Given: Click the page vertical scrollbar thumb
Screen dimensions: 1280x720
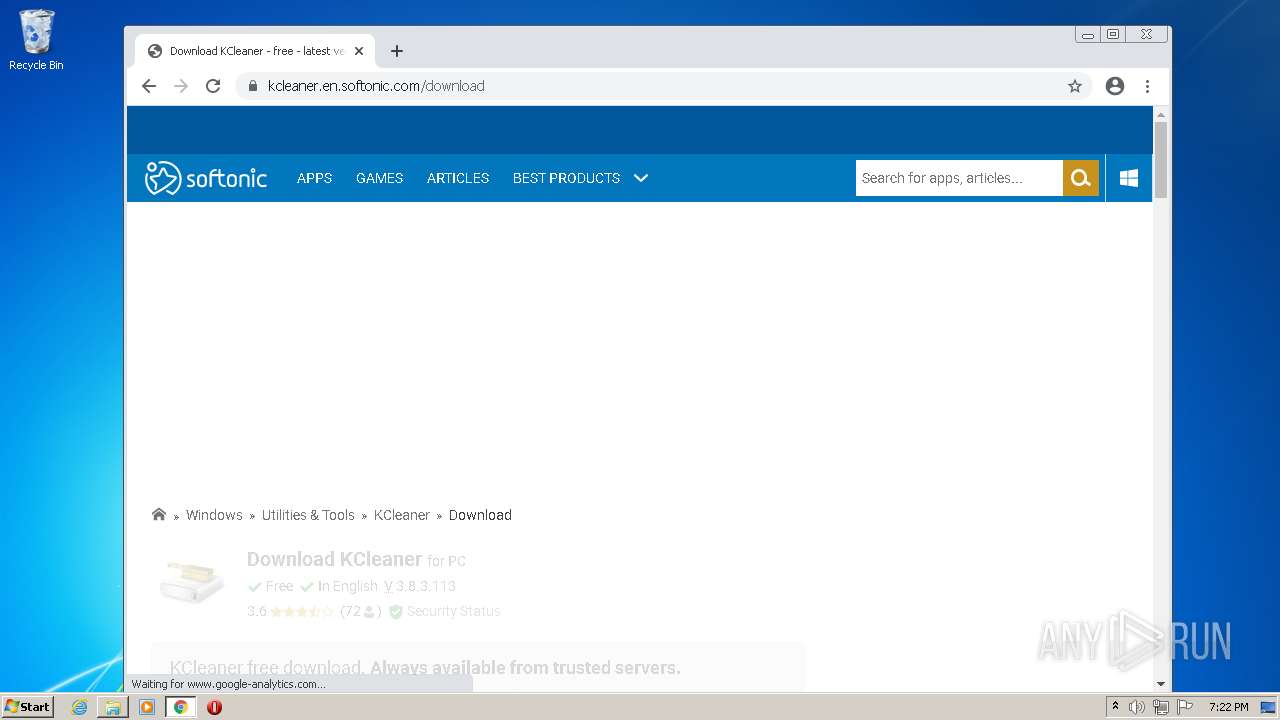Looking at the screenshot, I should [x=1161, y=160].
